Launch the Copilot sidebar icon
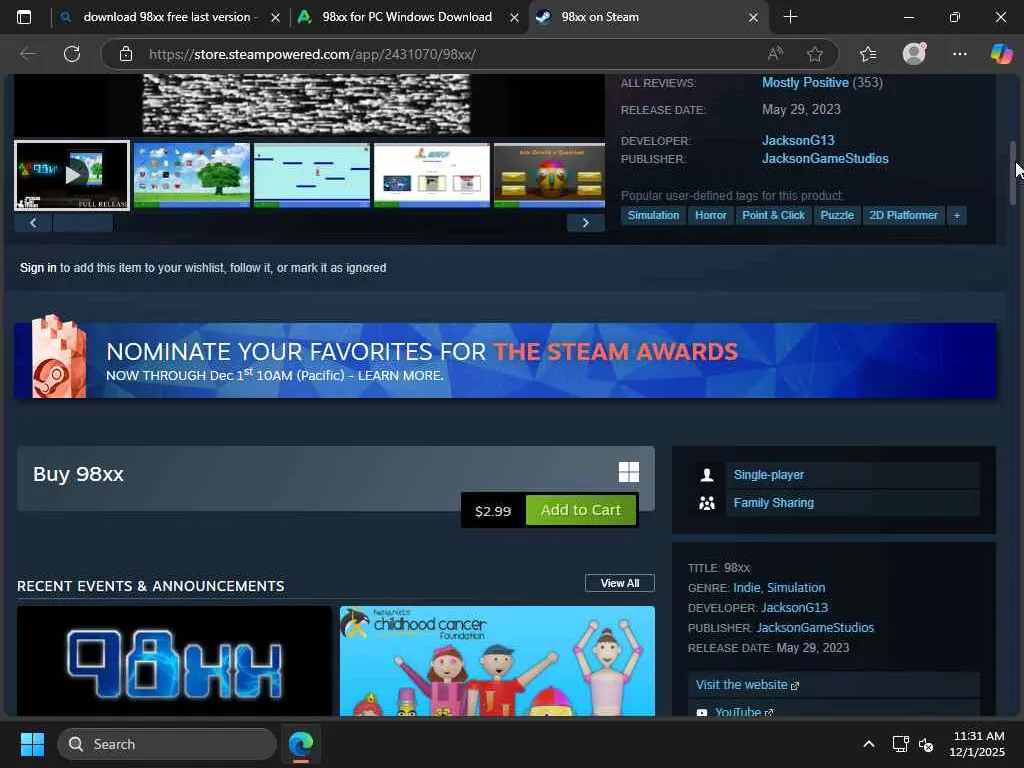 point(1001,54)
